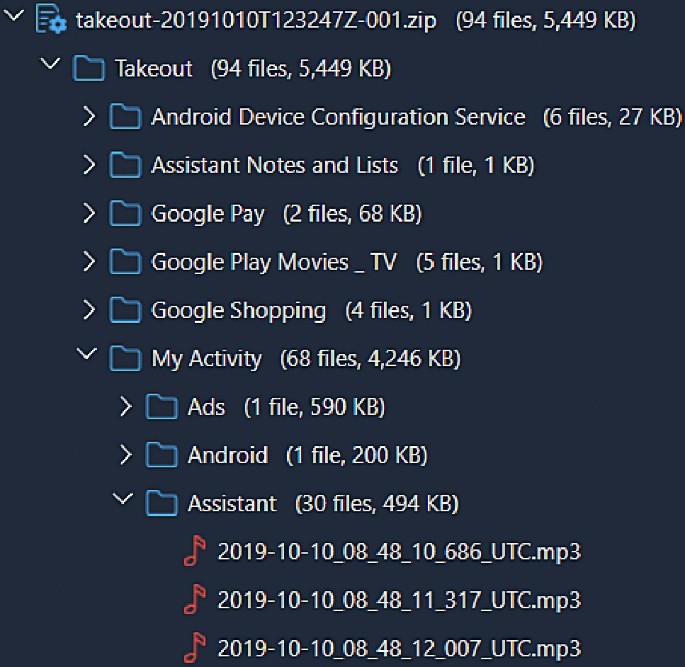
Task: Expand the Google Shopping folder
Action: [89, 311]
